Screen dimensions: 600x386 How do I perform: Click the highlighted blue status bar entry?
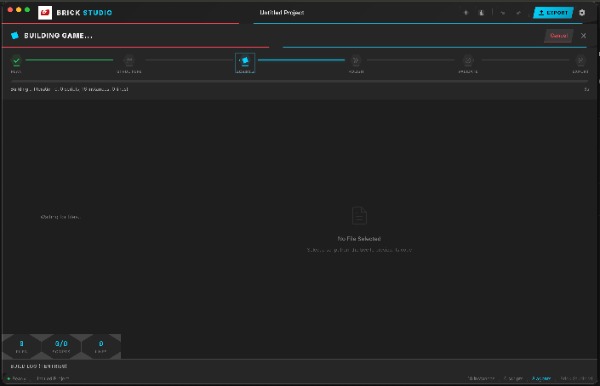click(541, 378)
